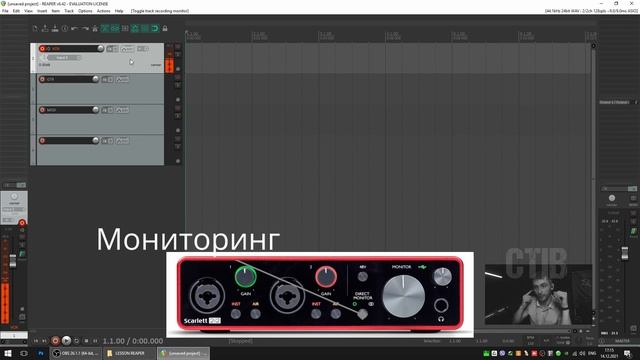Open the Track menu
Image resolution: width=640 pixels, height=360 pixels.
[69, 11]
